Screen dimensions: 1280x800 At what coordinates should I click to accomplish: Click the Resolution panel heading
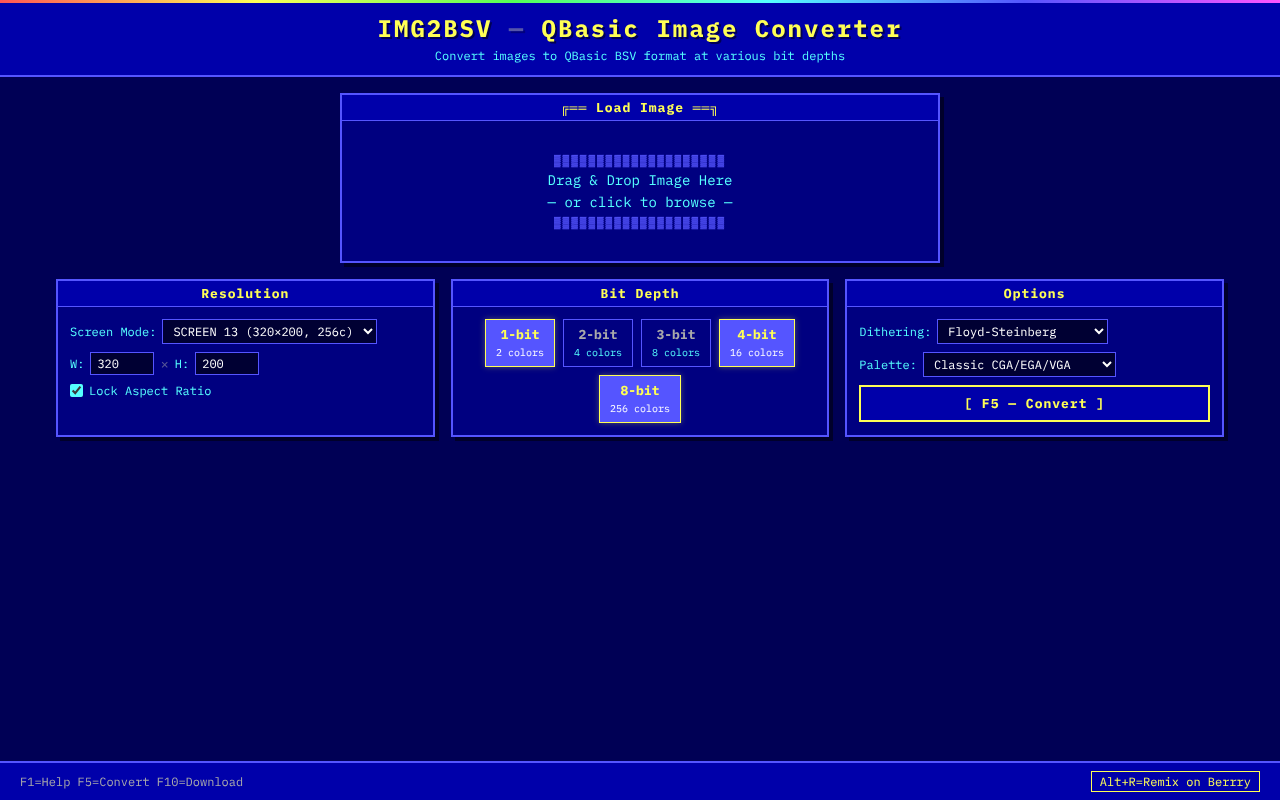245,294
